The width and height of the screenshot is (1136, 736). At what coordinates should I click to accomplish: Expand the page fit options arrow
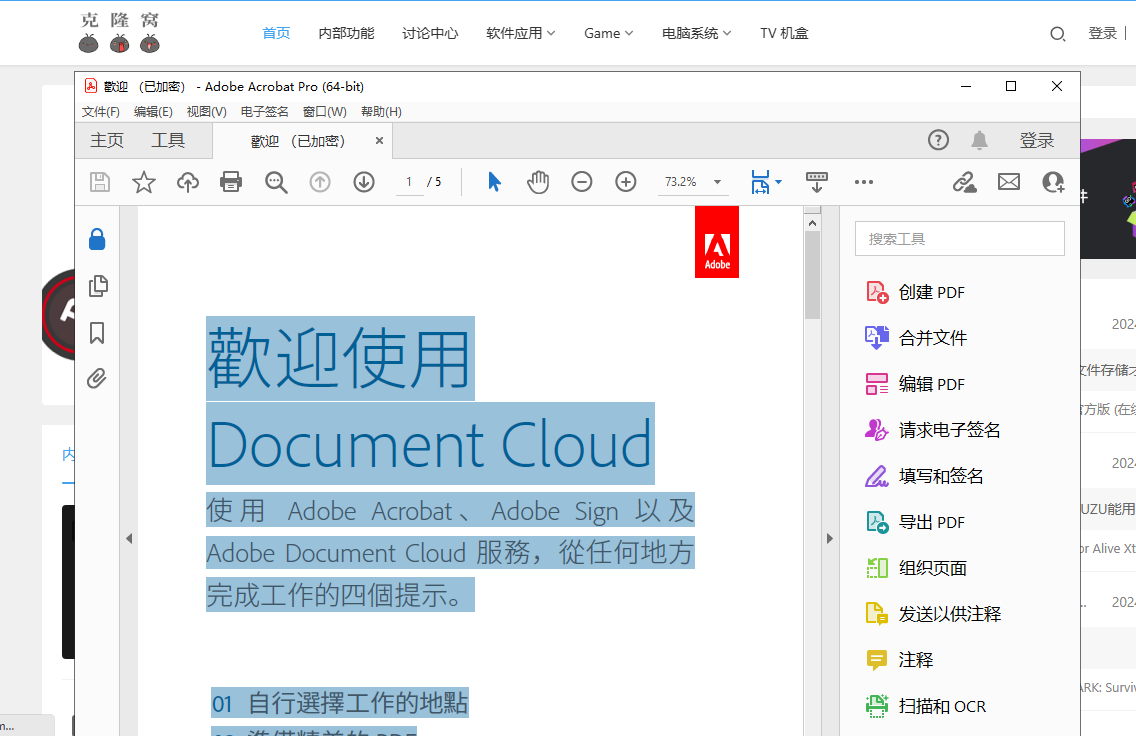[778, 182]
